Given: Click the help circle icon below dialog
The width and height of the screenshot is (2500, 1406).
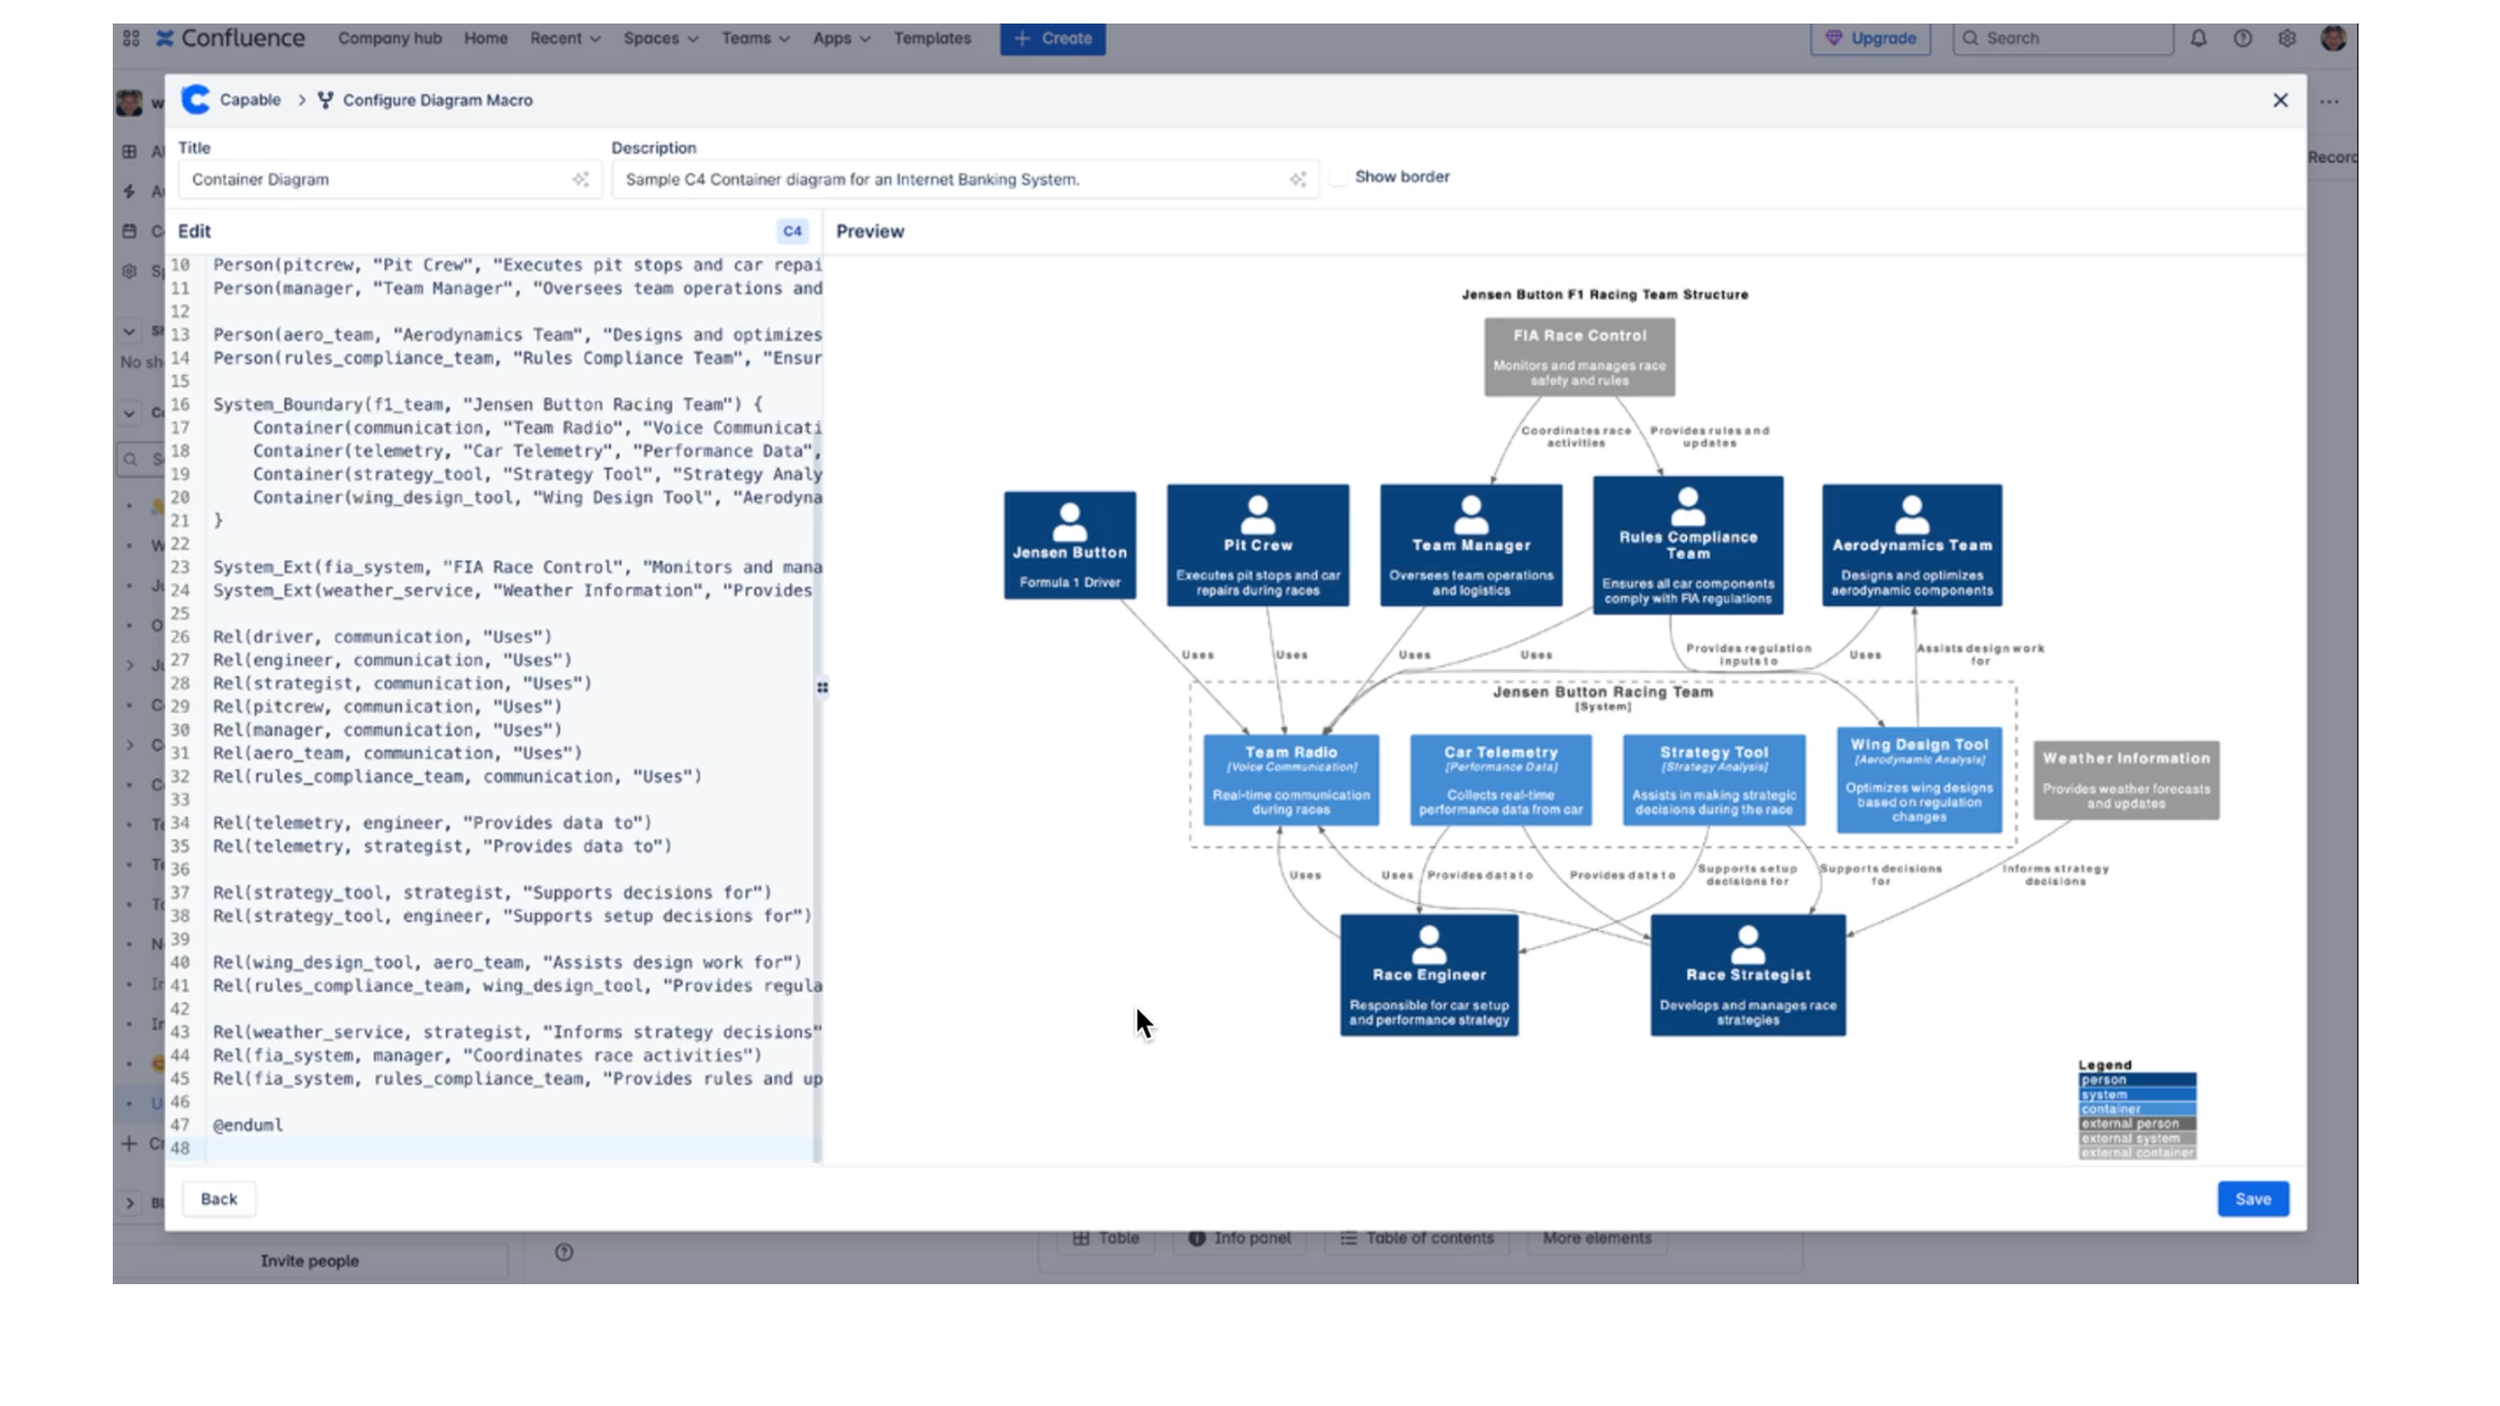Looking at the screenshot, I should (x=564, y=1252).
